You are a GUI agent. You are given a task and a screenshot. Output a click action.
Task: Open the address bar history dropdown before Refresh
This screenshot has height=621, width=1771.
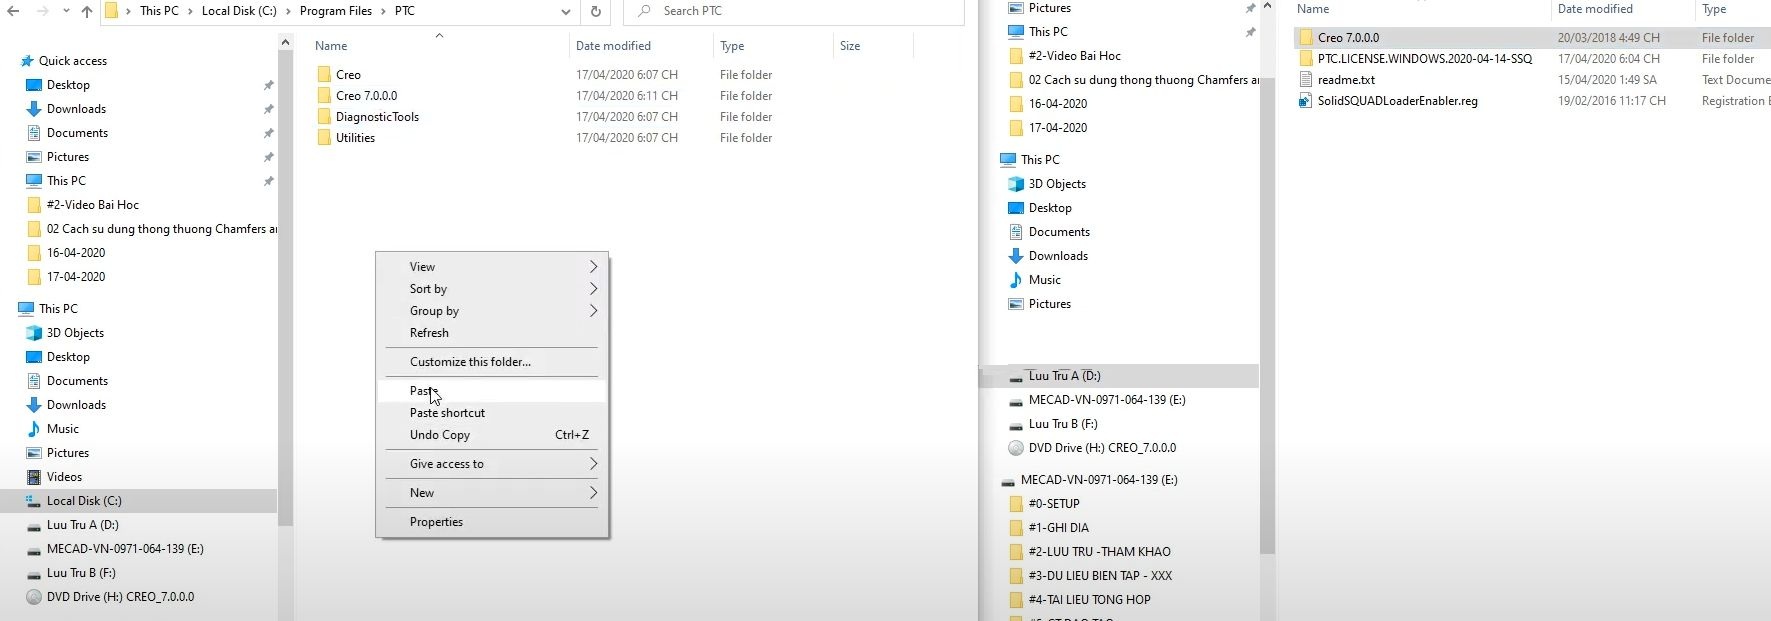(565, 12)
